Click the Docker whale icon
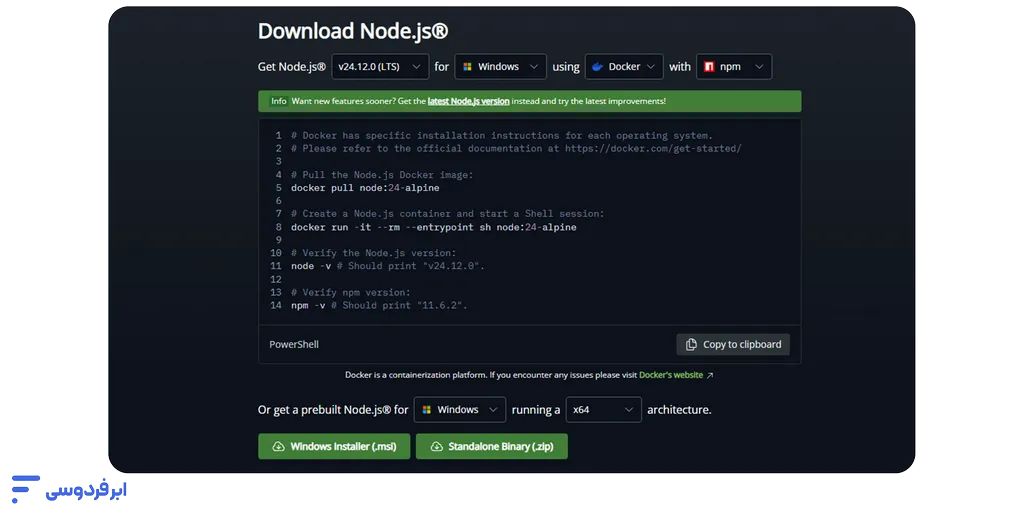 (597, 67)
